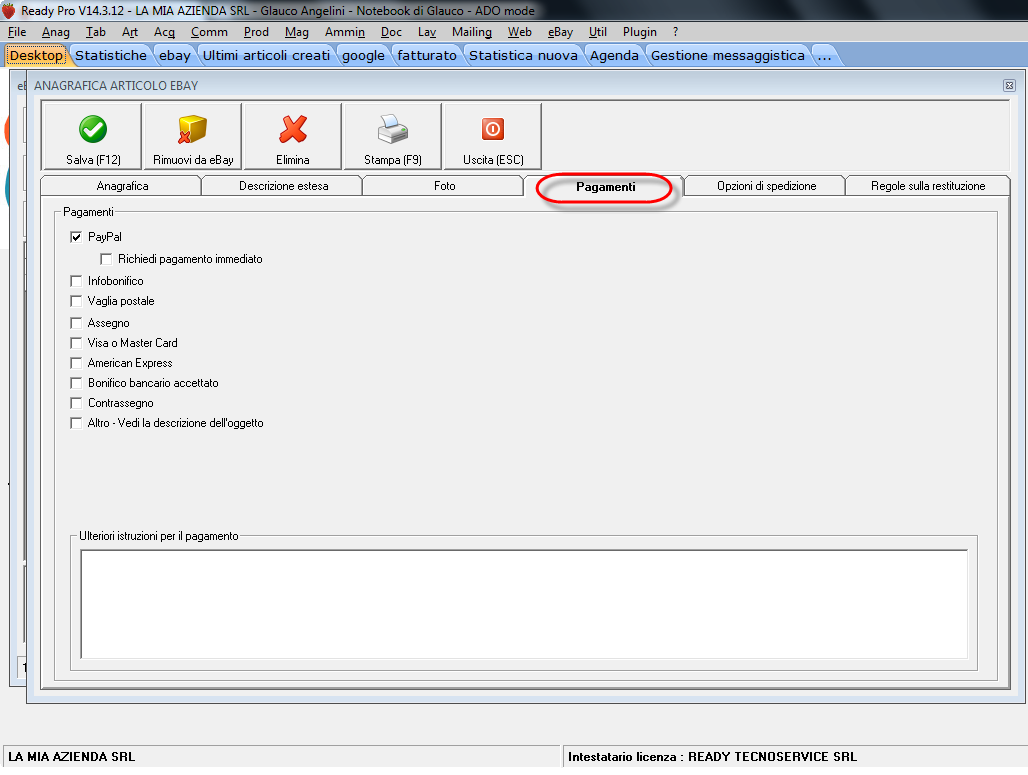Open the Mailing menu

(471, 32)
